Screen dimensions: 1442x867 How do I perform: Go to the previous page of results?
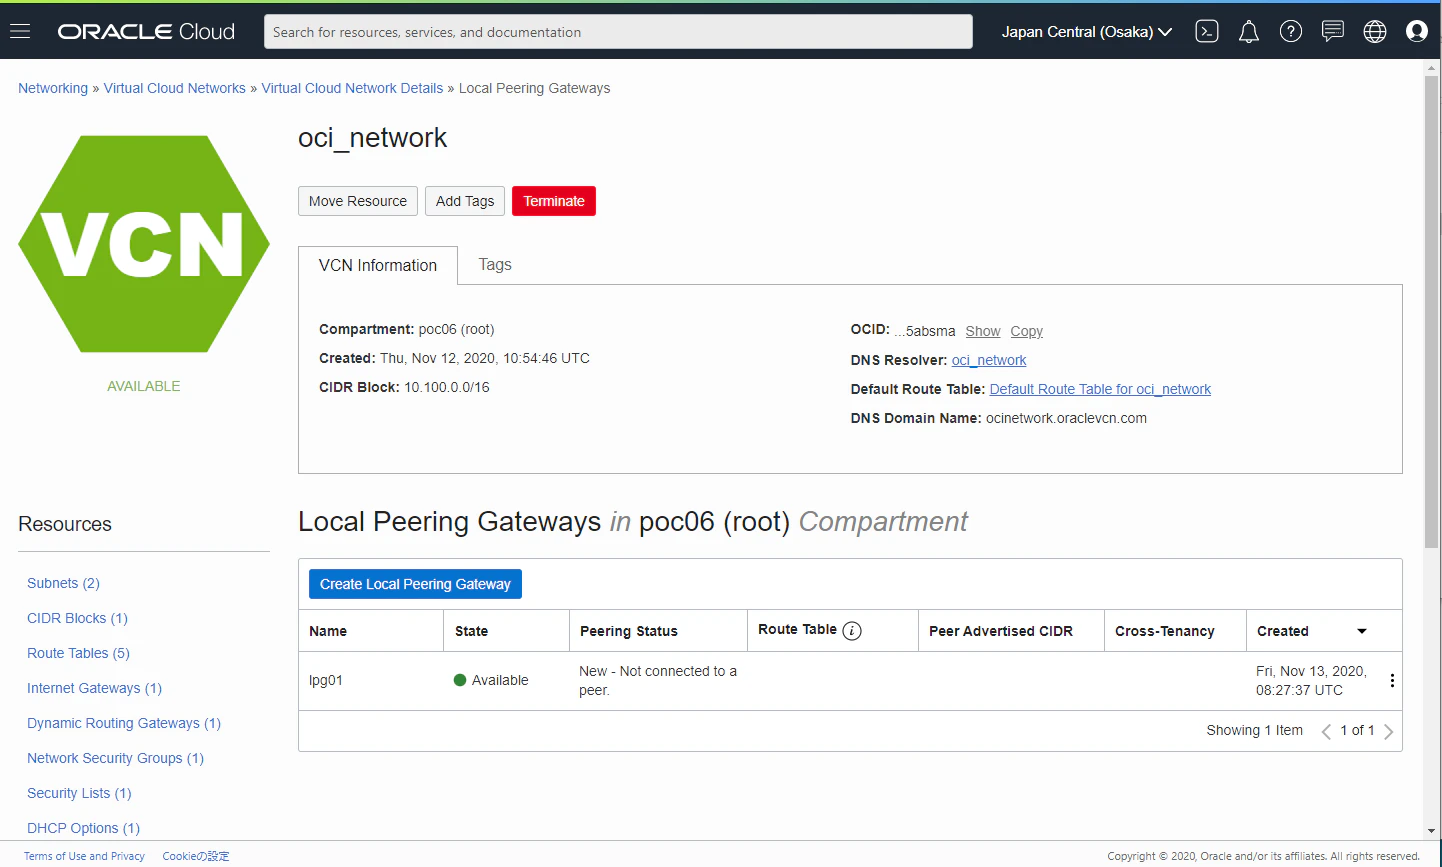click(x=1326, y=731)
